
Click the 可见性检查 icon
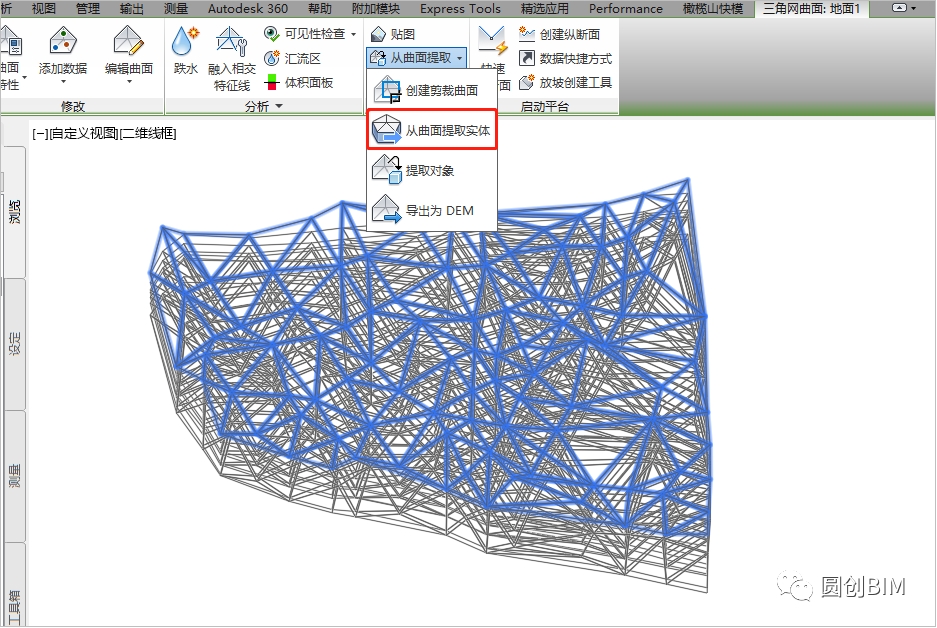(x=272, y=34)
